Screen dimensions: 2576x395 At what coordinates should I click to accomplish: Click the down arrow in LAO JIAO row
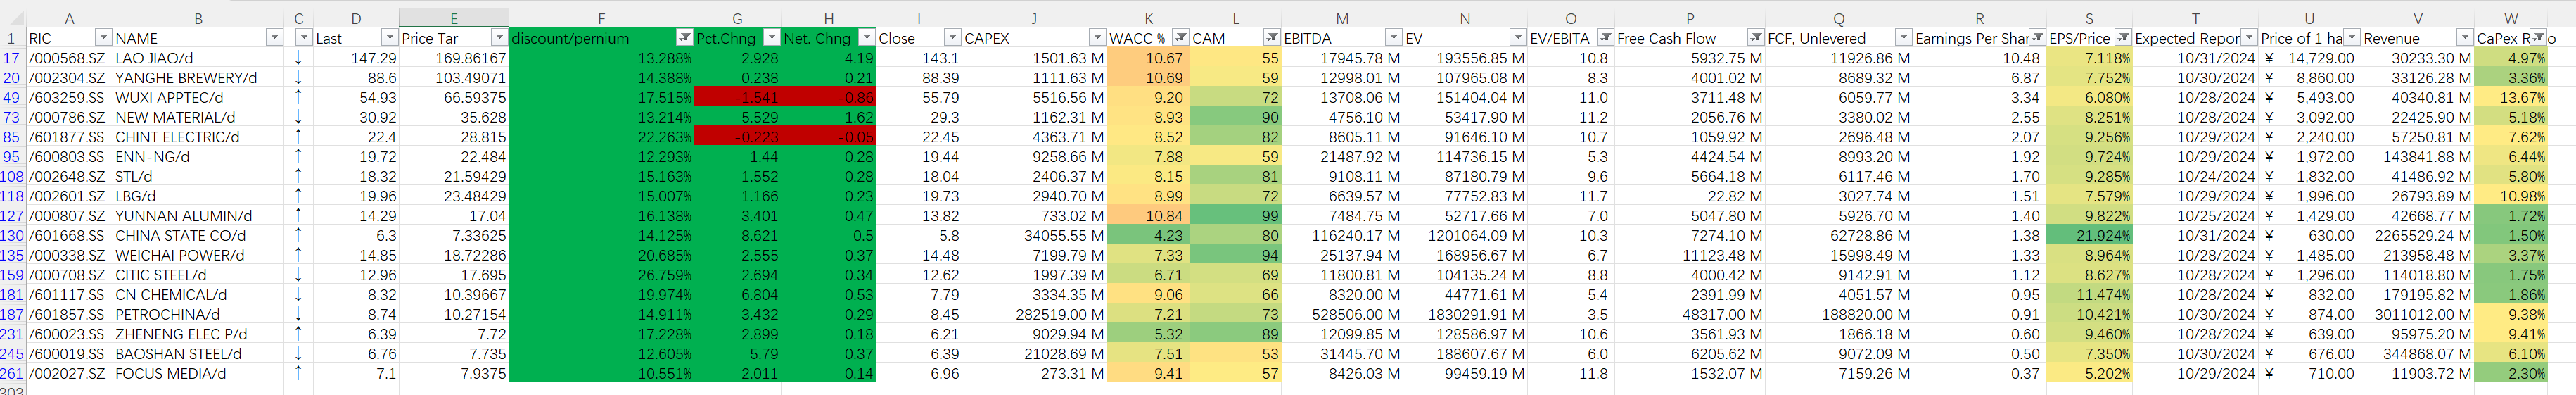click(x=298, y=58)
